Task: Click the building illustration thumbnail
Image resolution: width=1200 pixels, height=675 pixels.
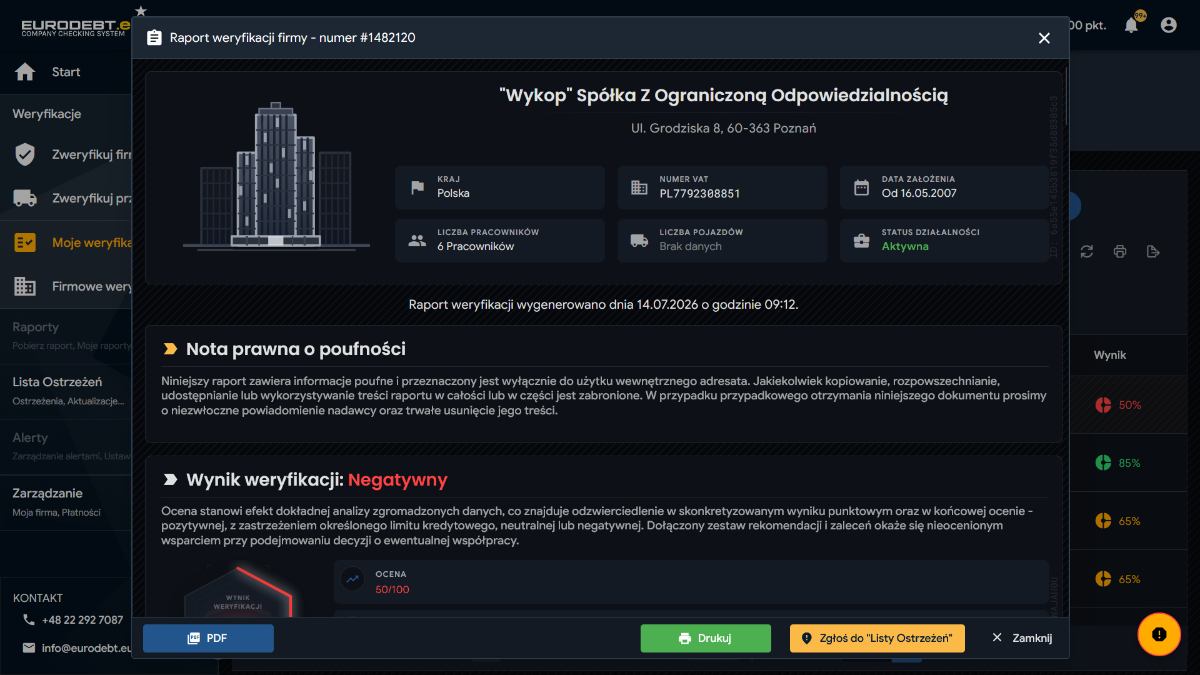Action: (x=276, y=177)
